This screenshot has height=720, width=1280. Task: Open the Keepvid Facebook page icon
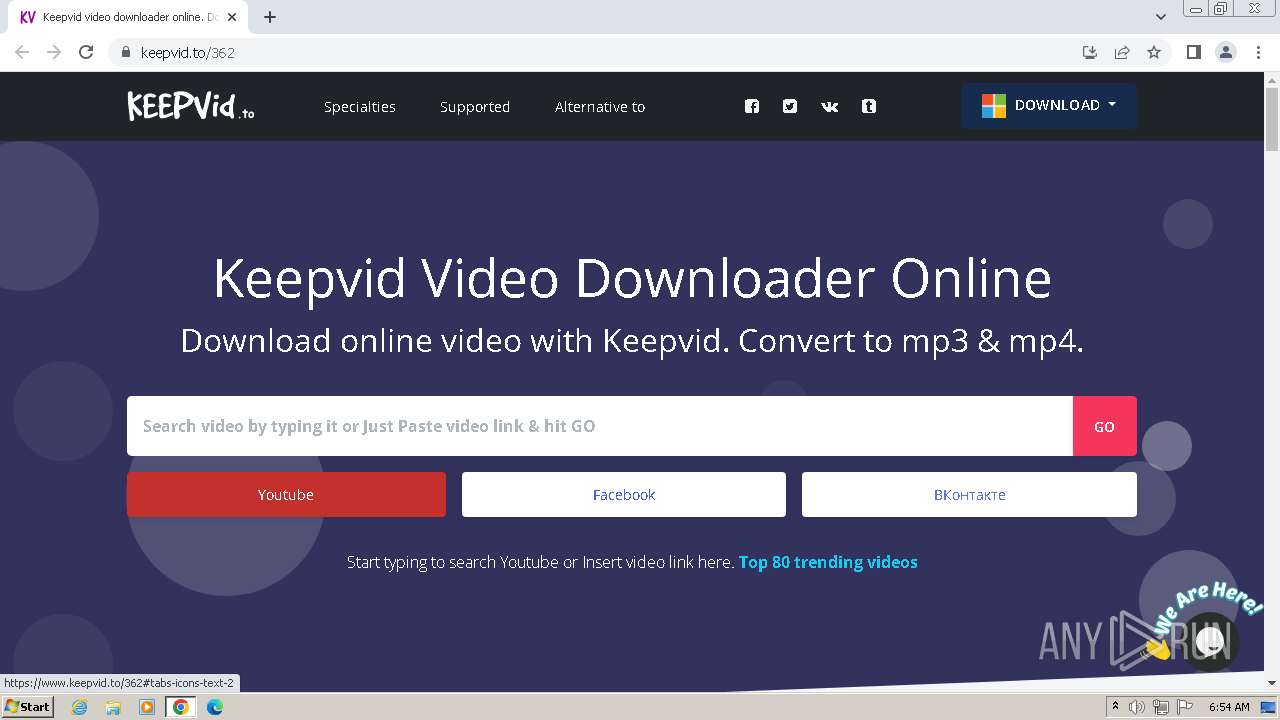click(752, 106)
